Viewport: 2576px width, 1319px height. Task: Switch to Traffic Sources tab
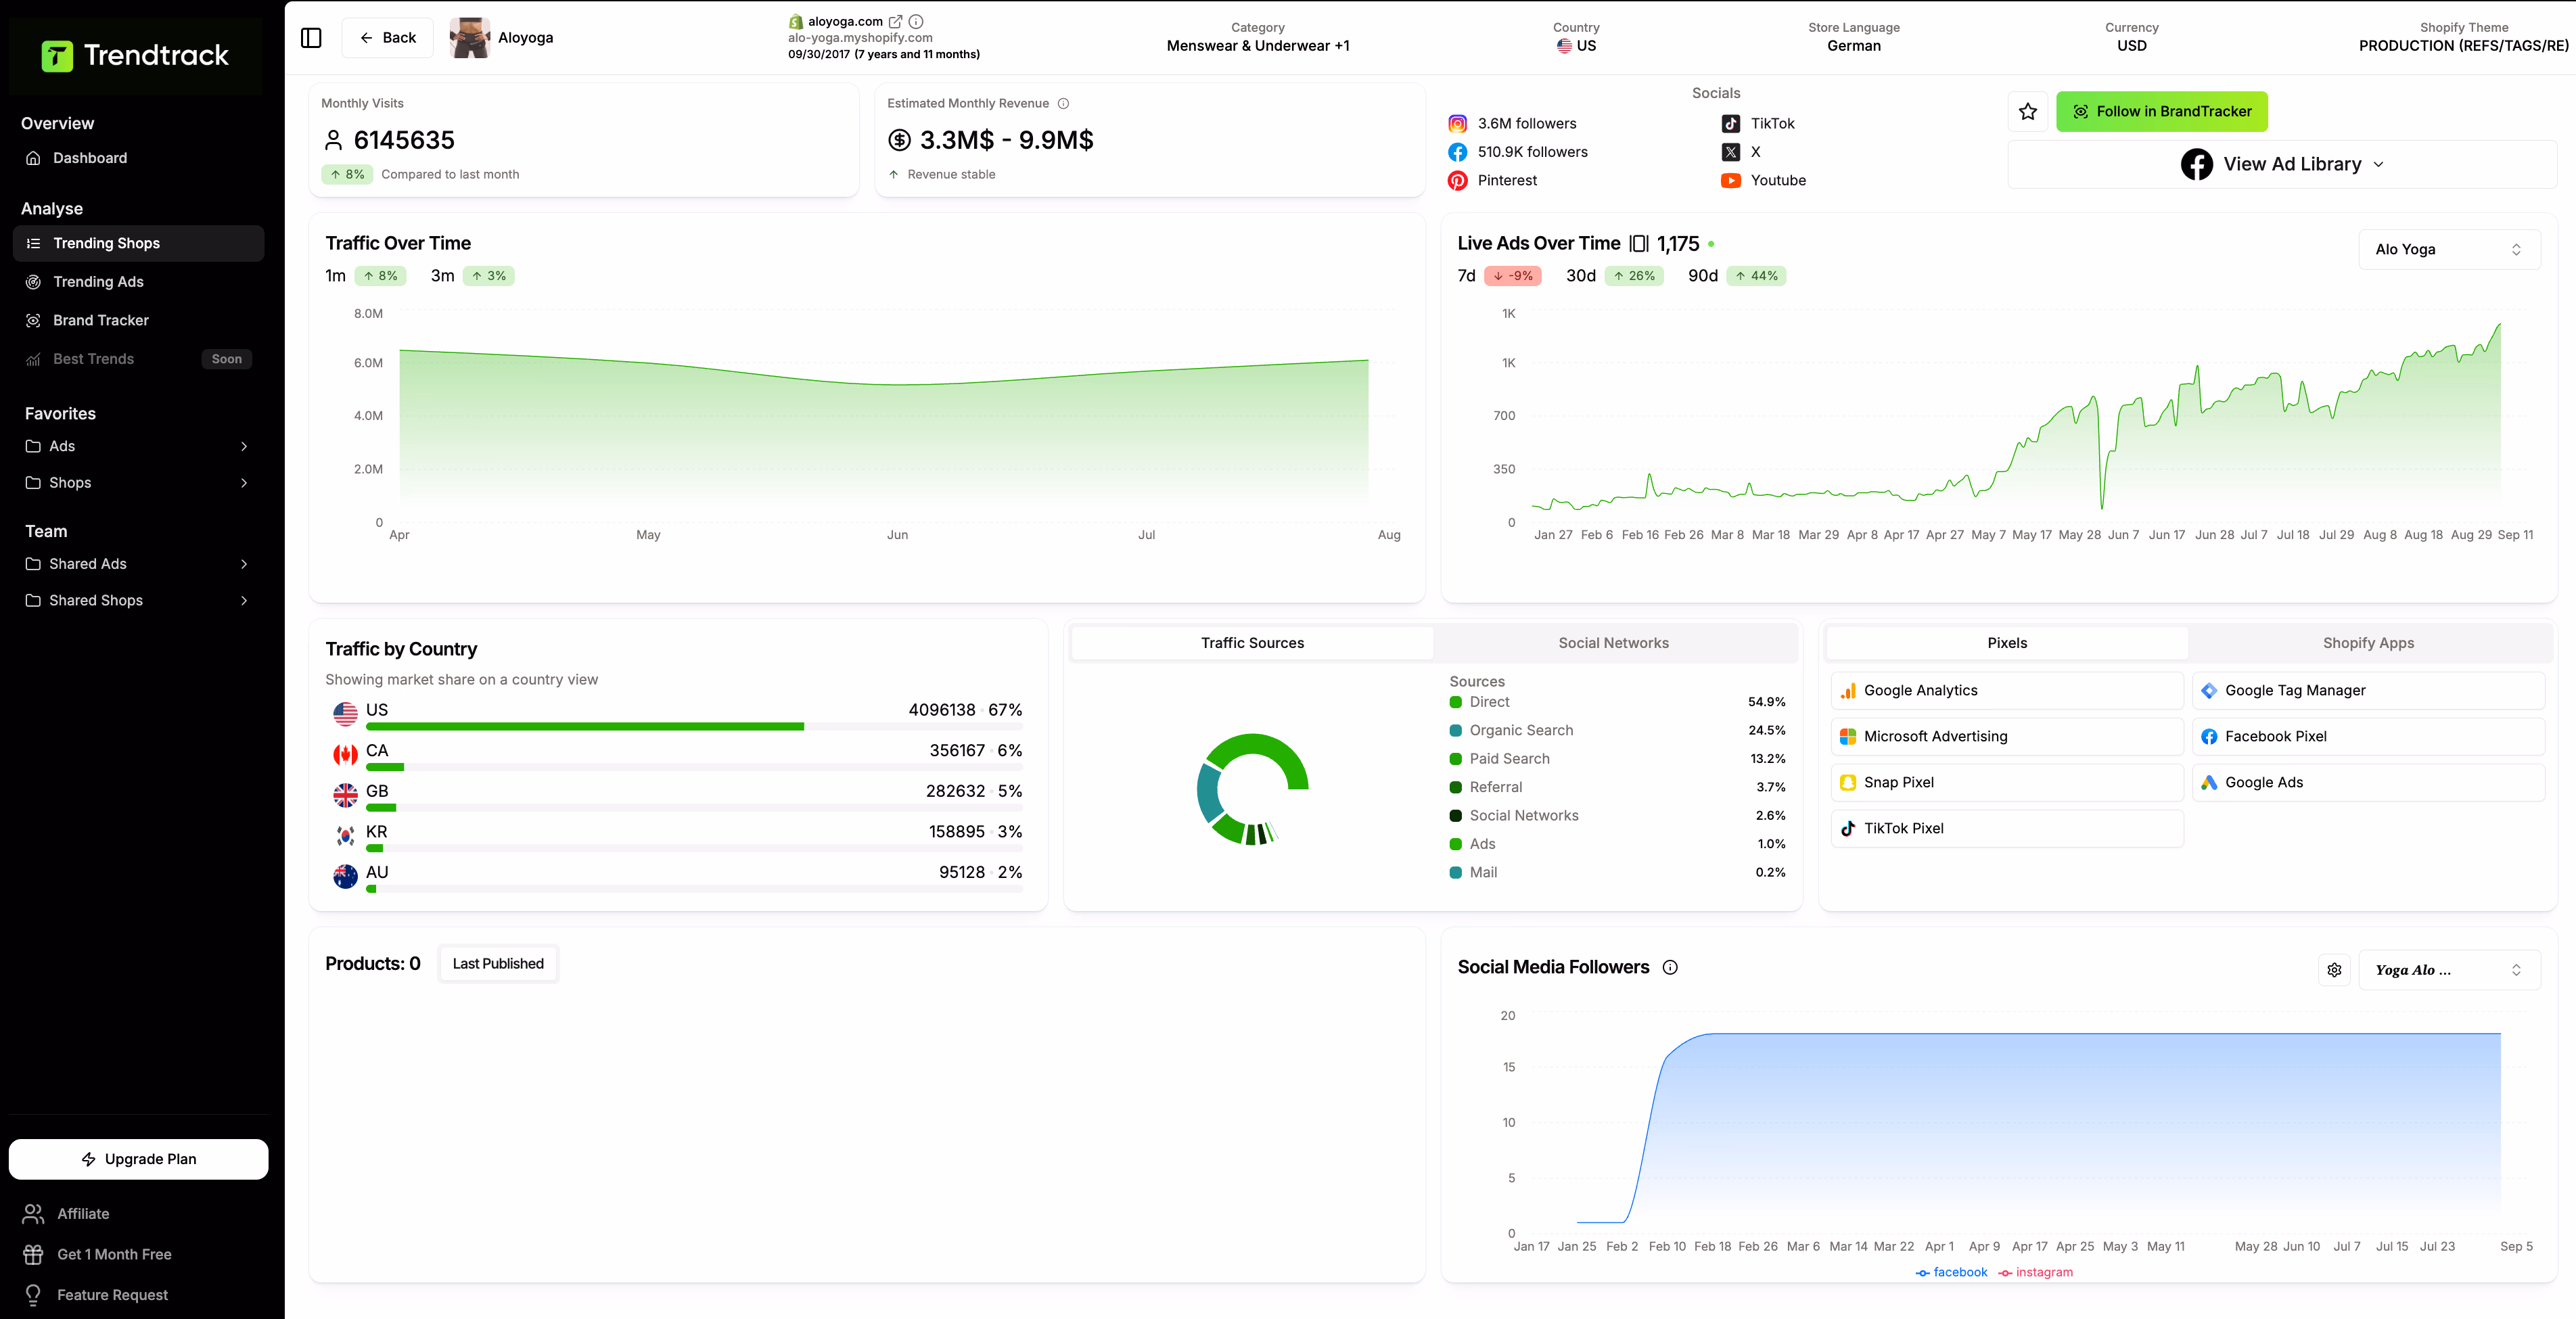click(x=1252, y=643)
